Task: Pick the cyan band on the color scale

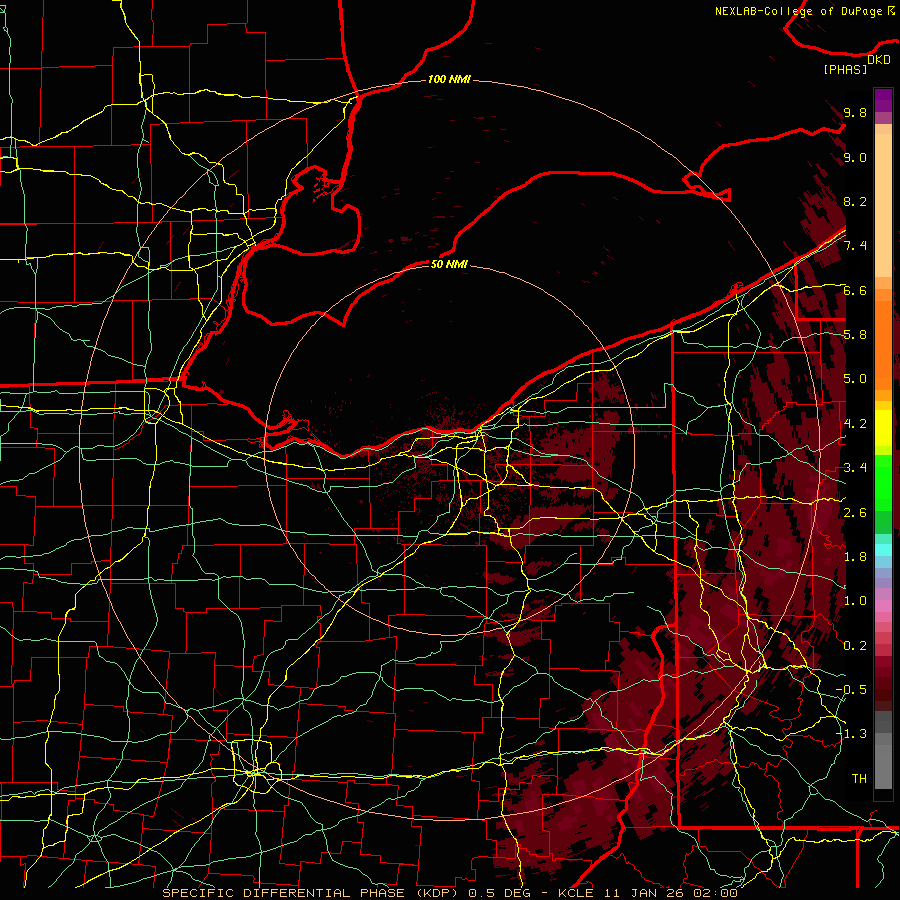Action: pyautogui.click(x=883, y=549)
